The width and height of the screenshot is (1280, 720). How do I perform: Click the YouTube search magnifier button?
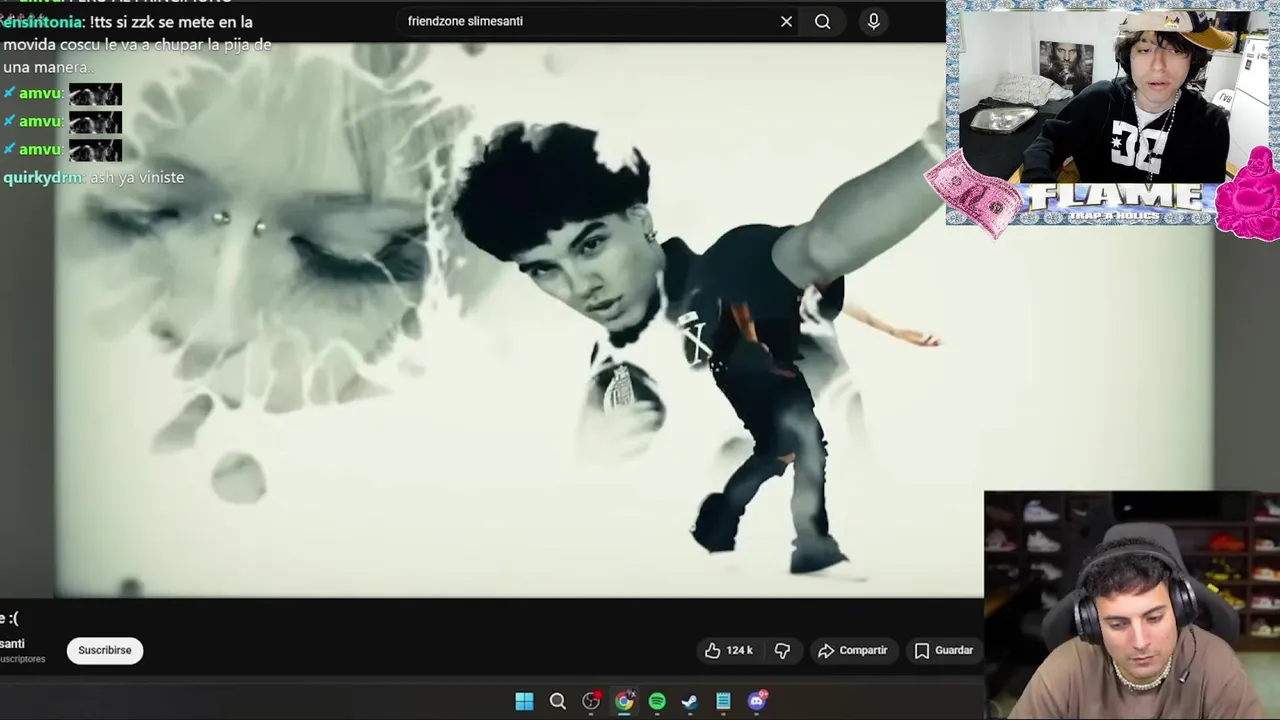point(822,21)
